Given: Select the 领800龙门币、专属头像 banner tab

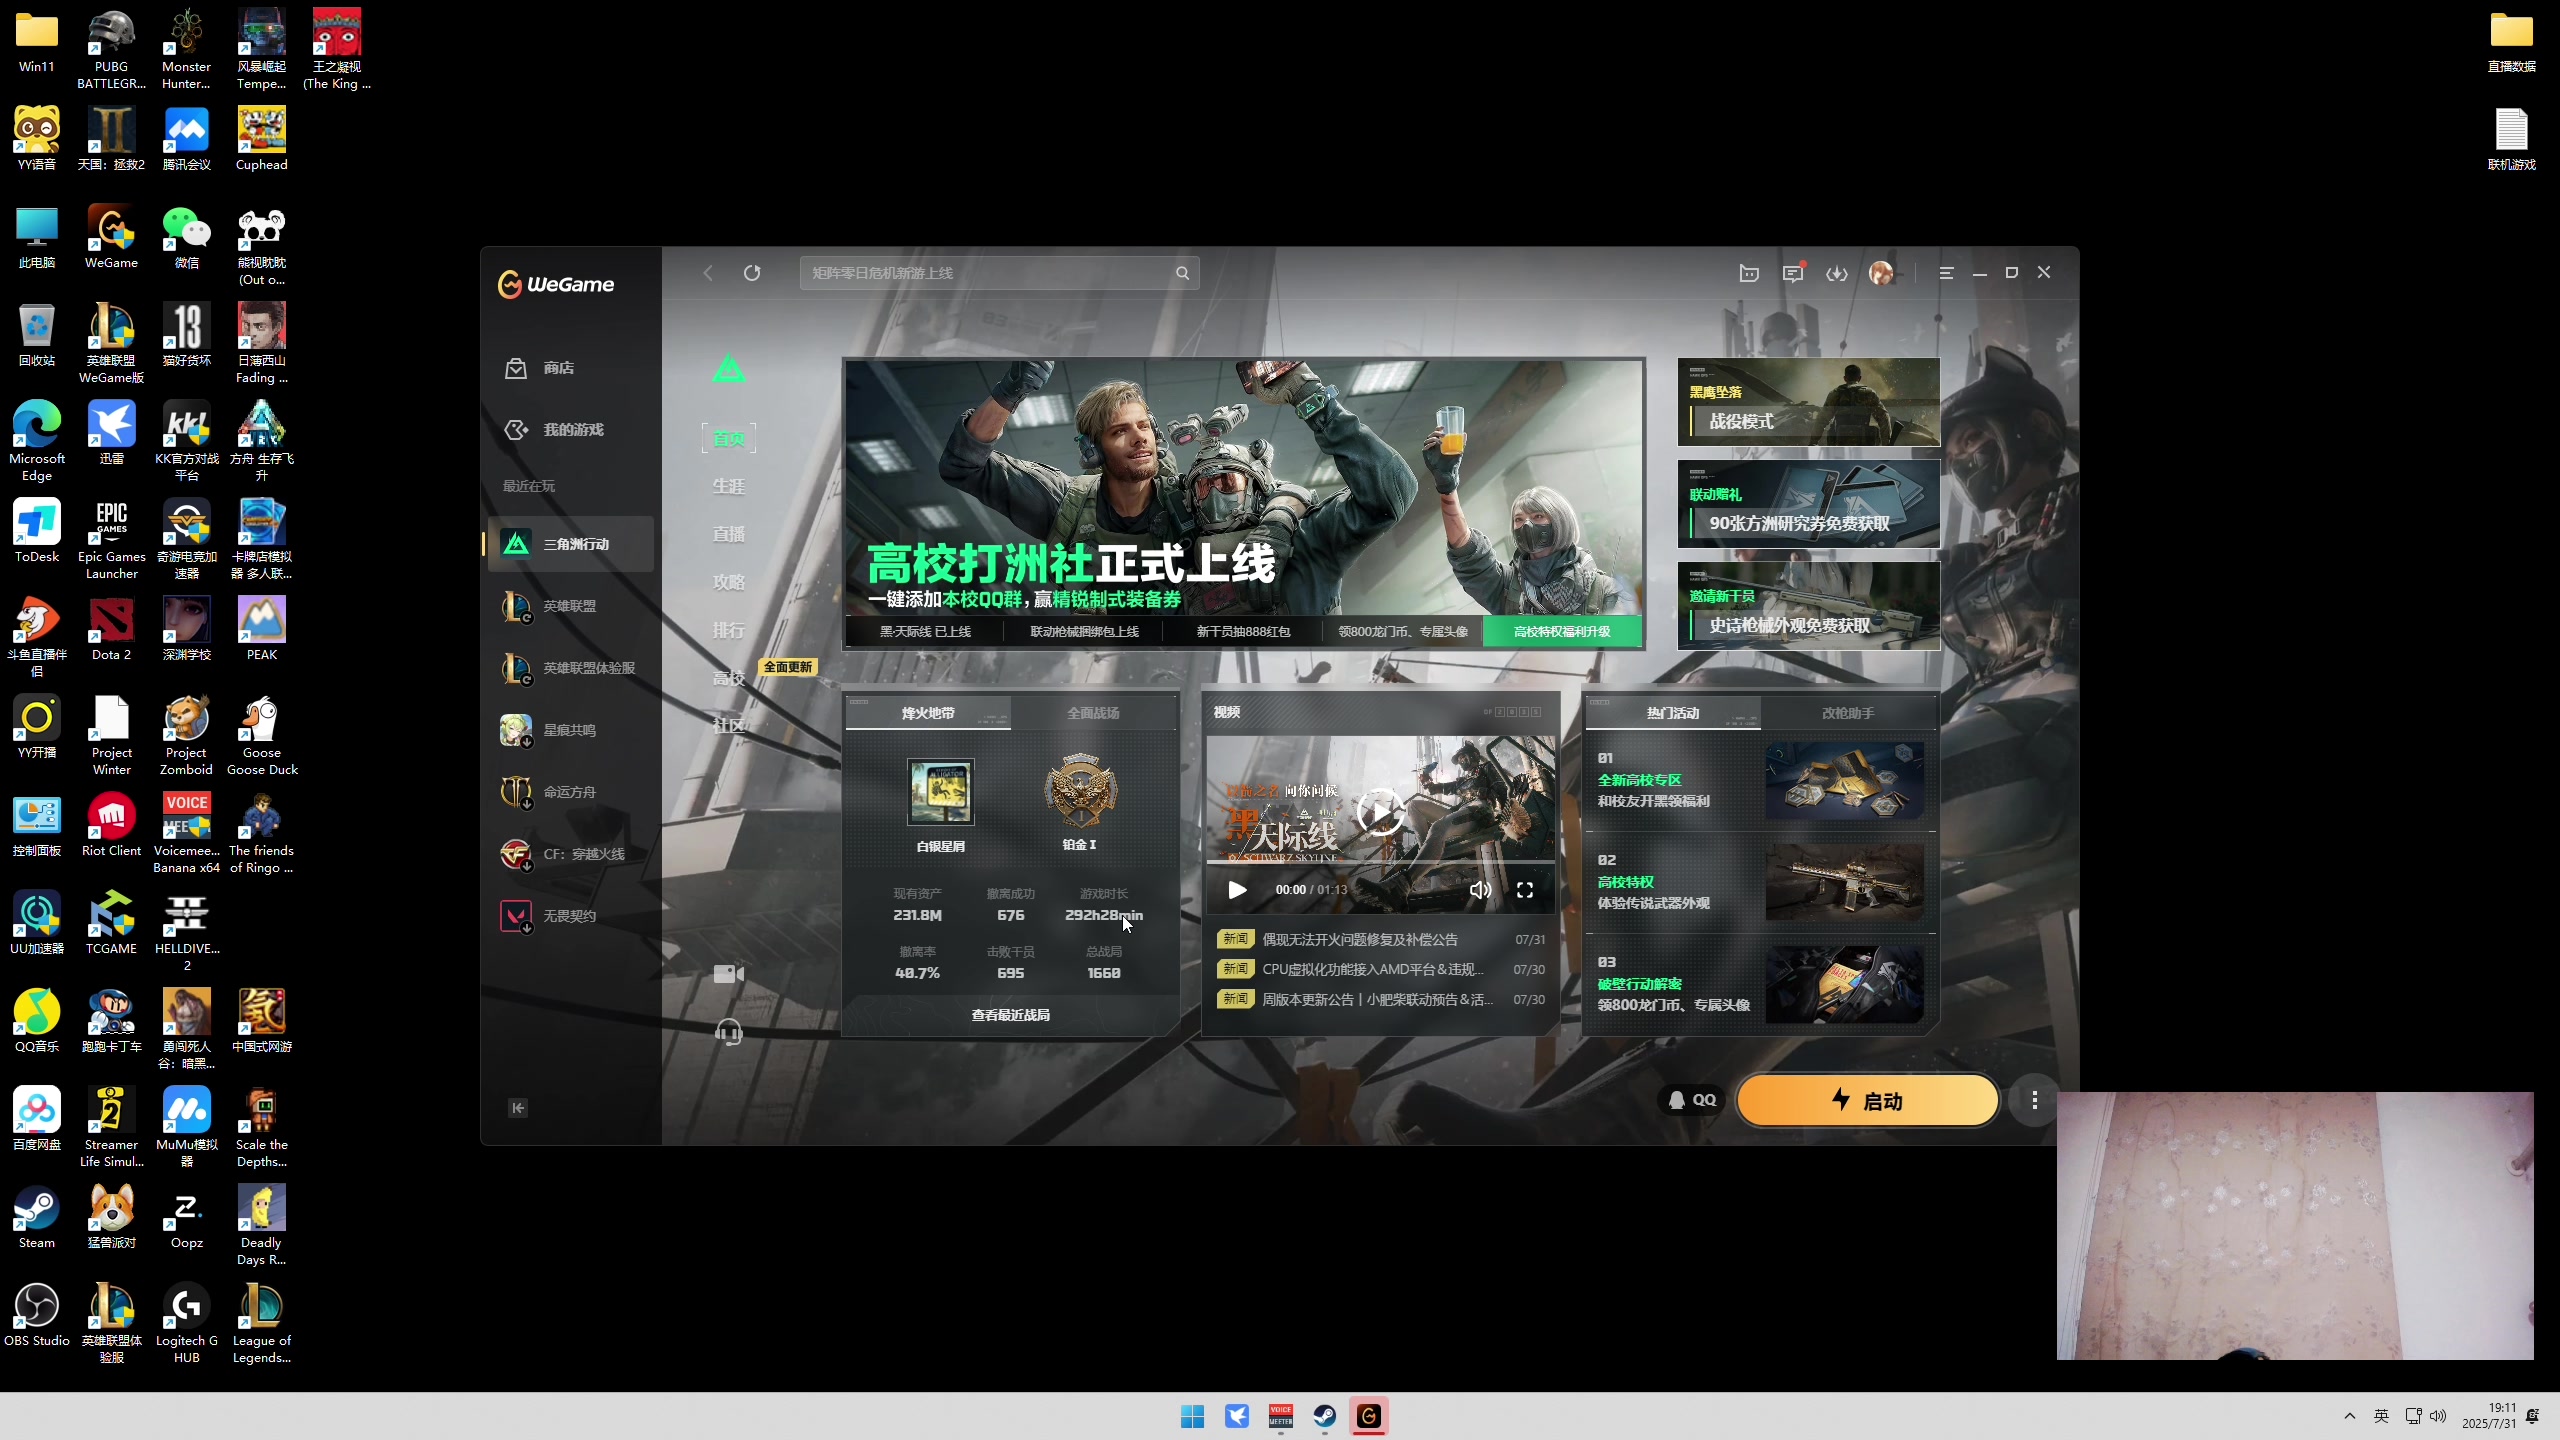Looking at the screenshot, I should point(1402,631).
